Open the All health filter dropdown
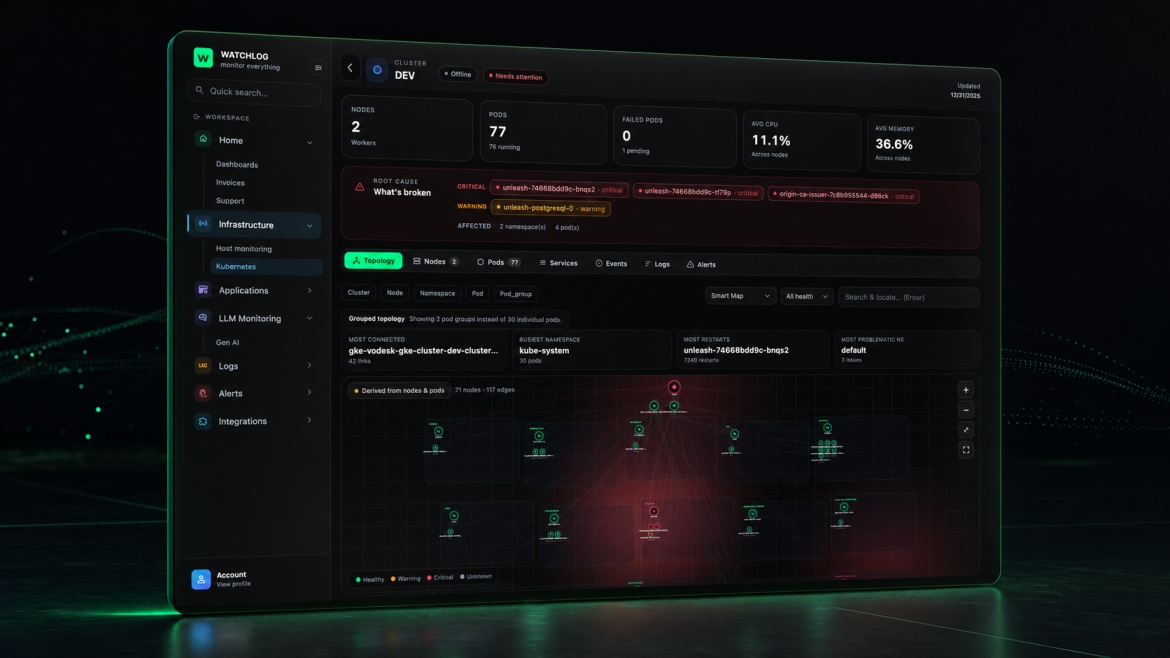This screenshot has width=1170, height=658. (807, 297)
